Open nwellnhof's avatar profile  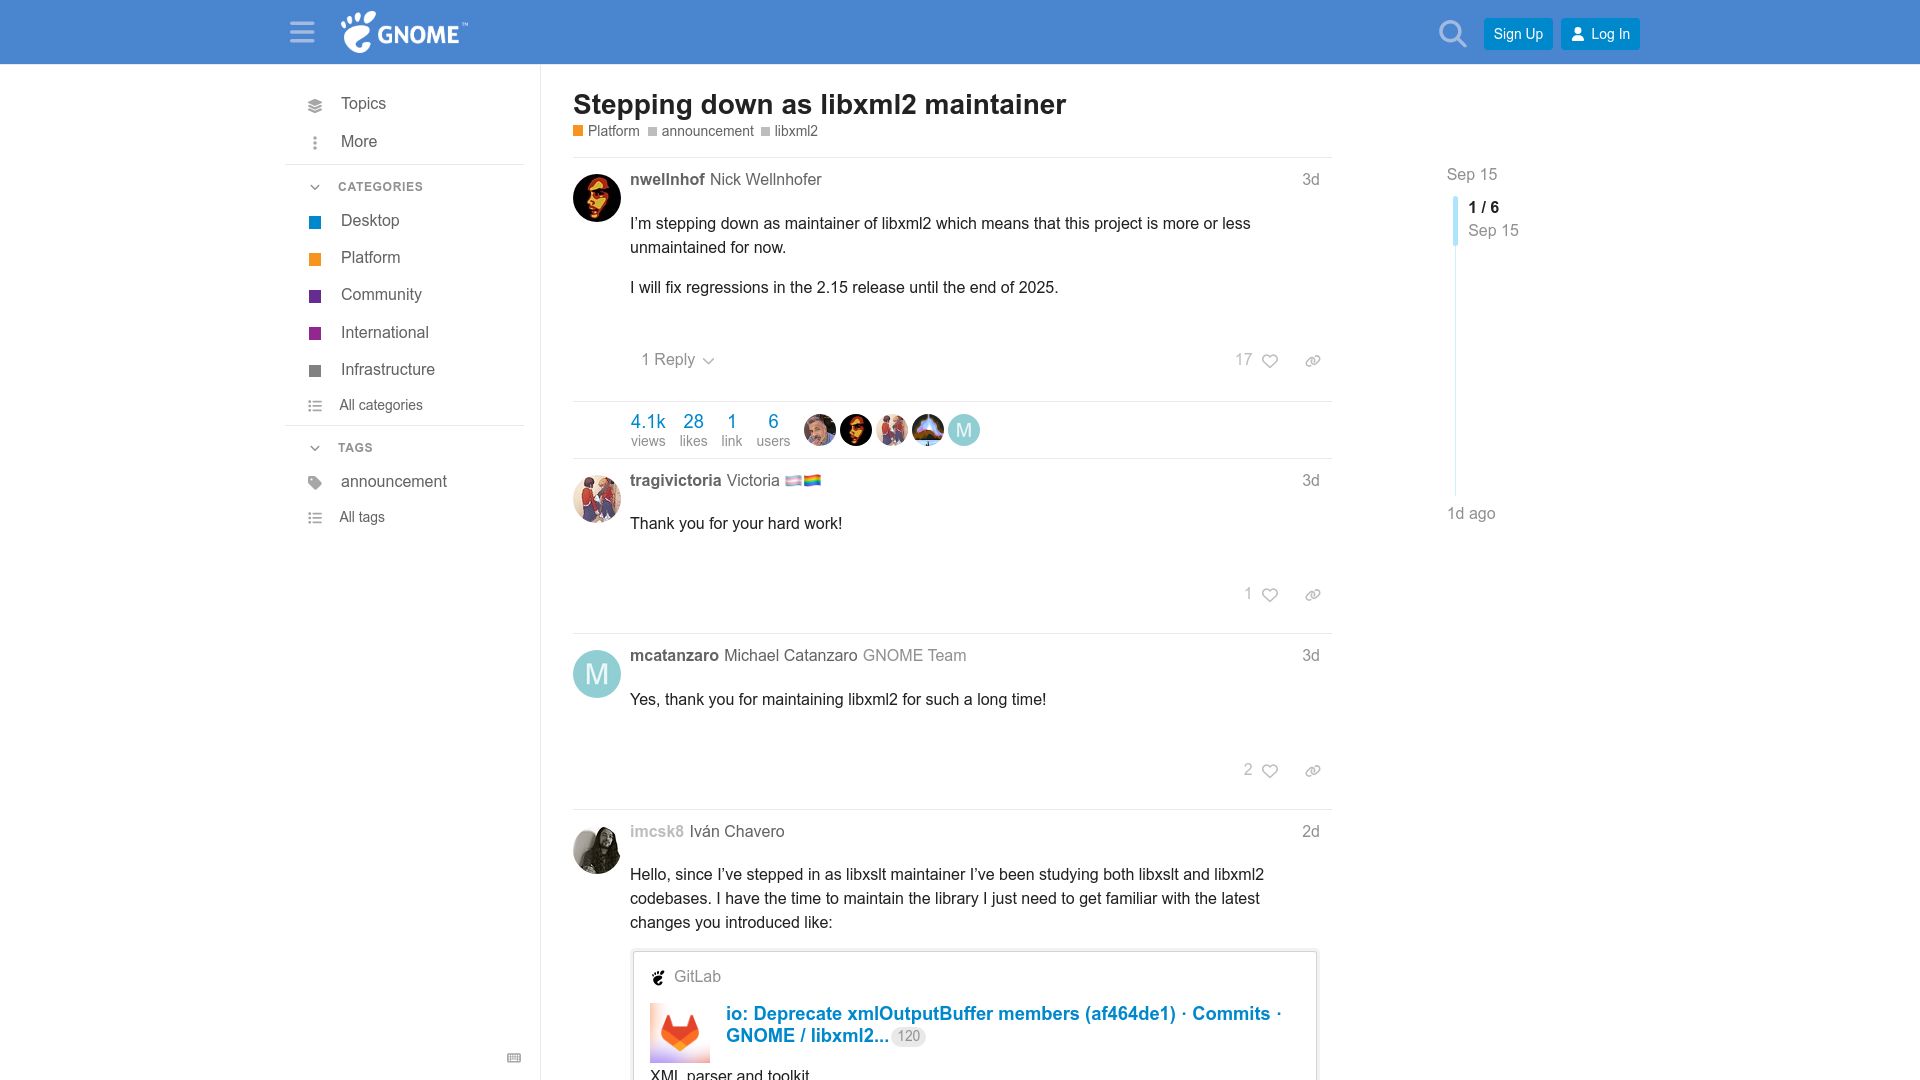597,198
